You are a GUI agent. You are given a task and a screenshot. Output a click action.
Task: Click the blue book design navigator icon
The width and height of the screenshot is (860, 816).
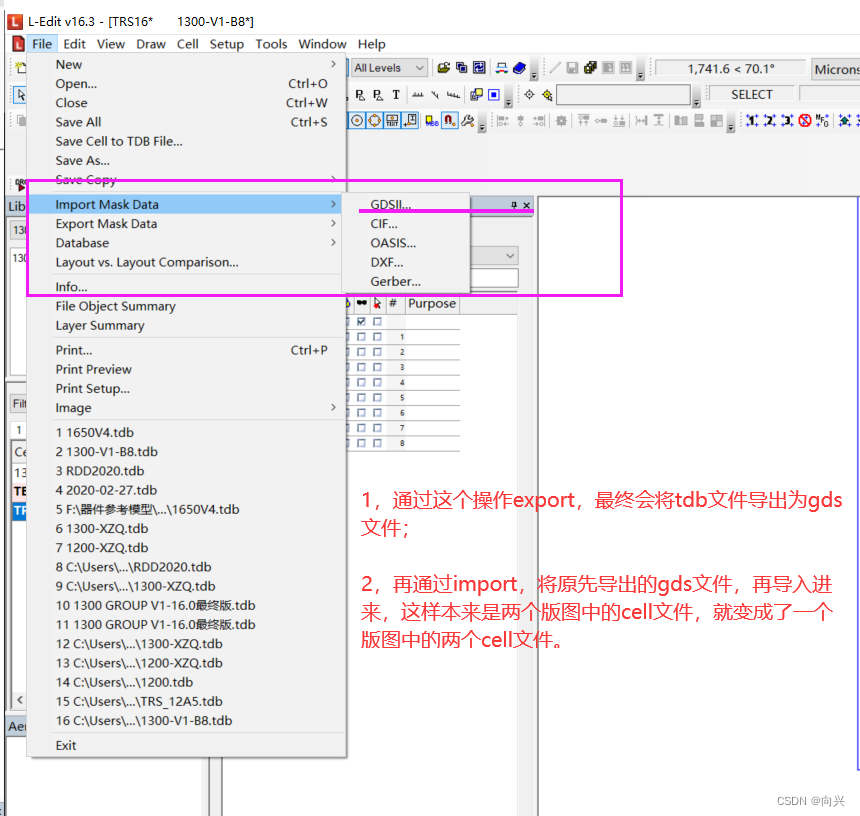click(519, 67)
